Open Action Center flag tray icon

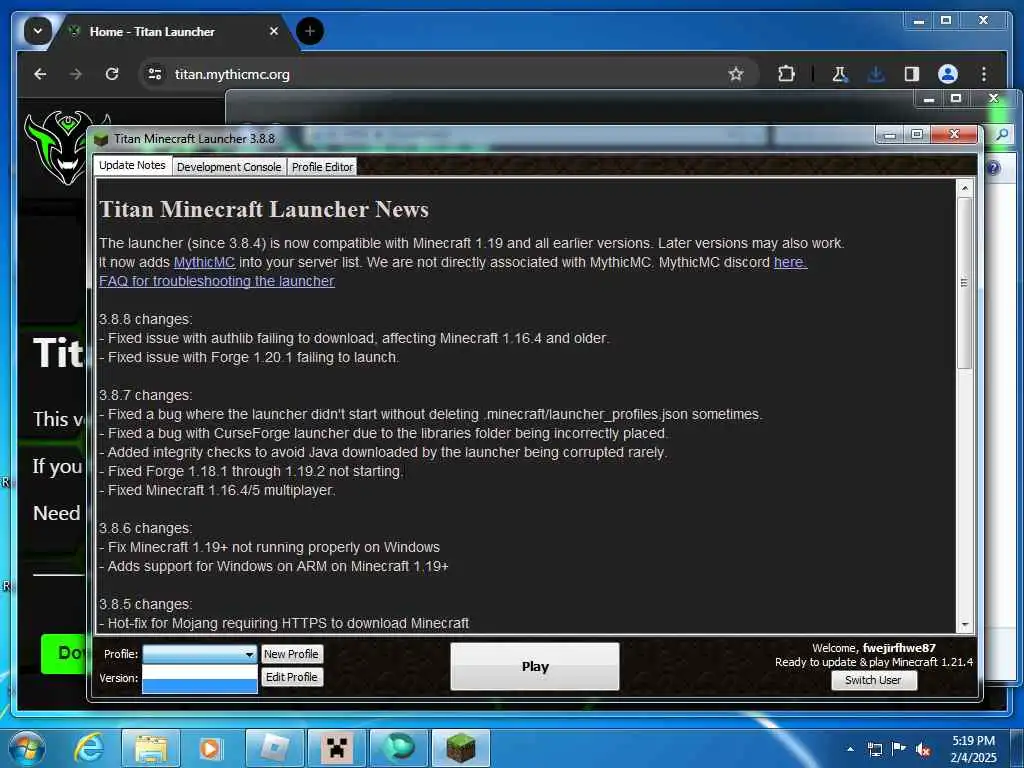(x=899, y=749)
